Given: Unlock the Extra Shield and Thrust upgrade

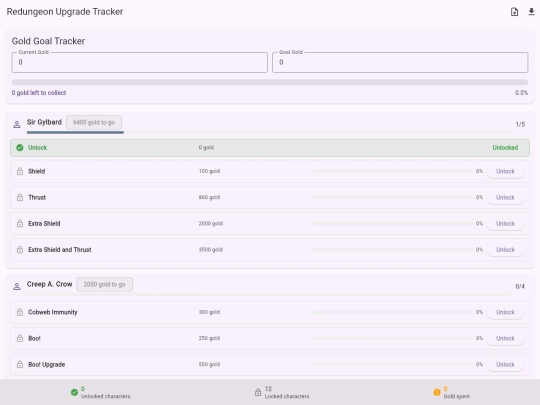Looking at the screenshot, I should pos(505,250).
